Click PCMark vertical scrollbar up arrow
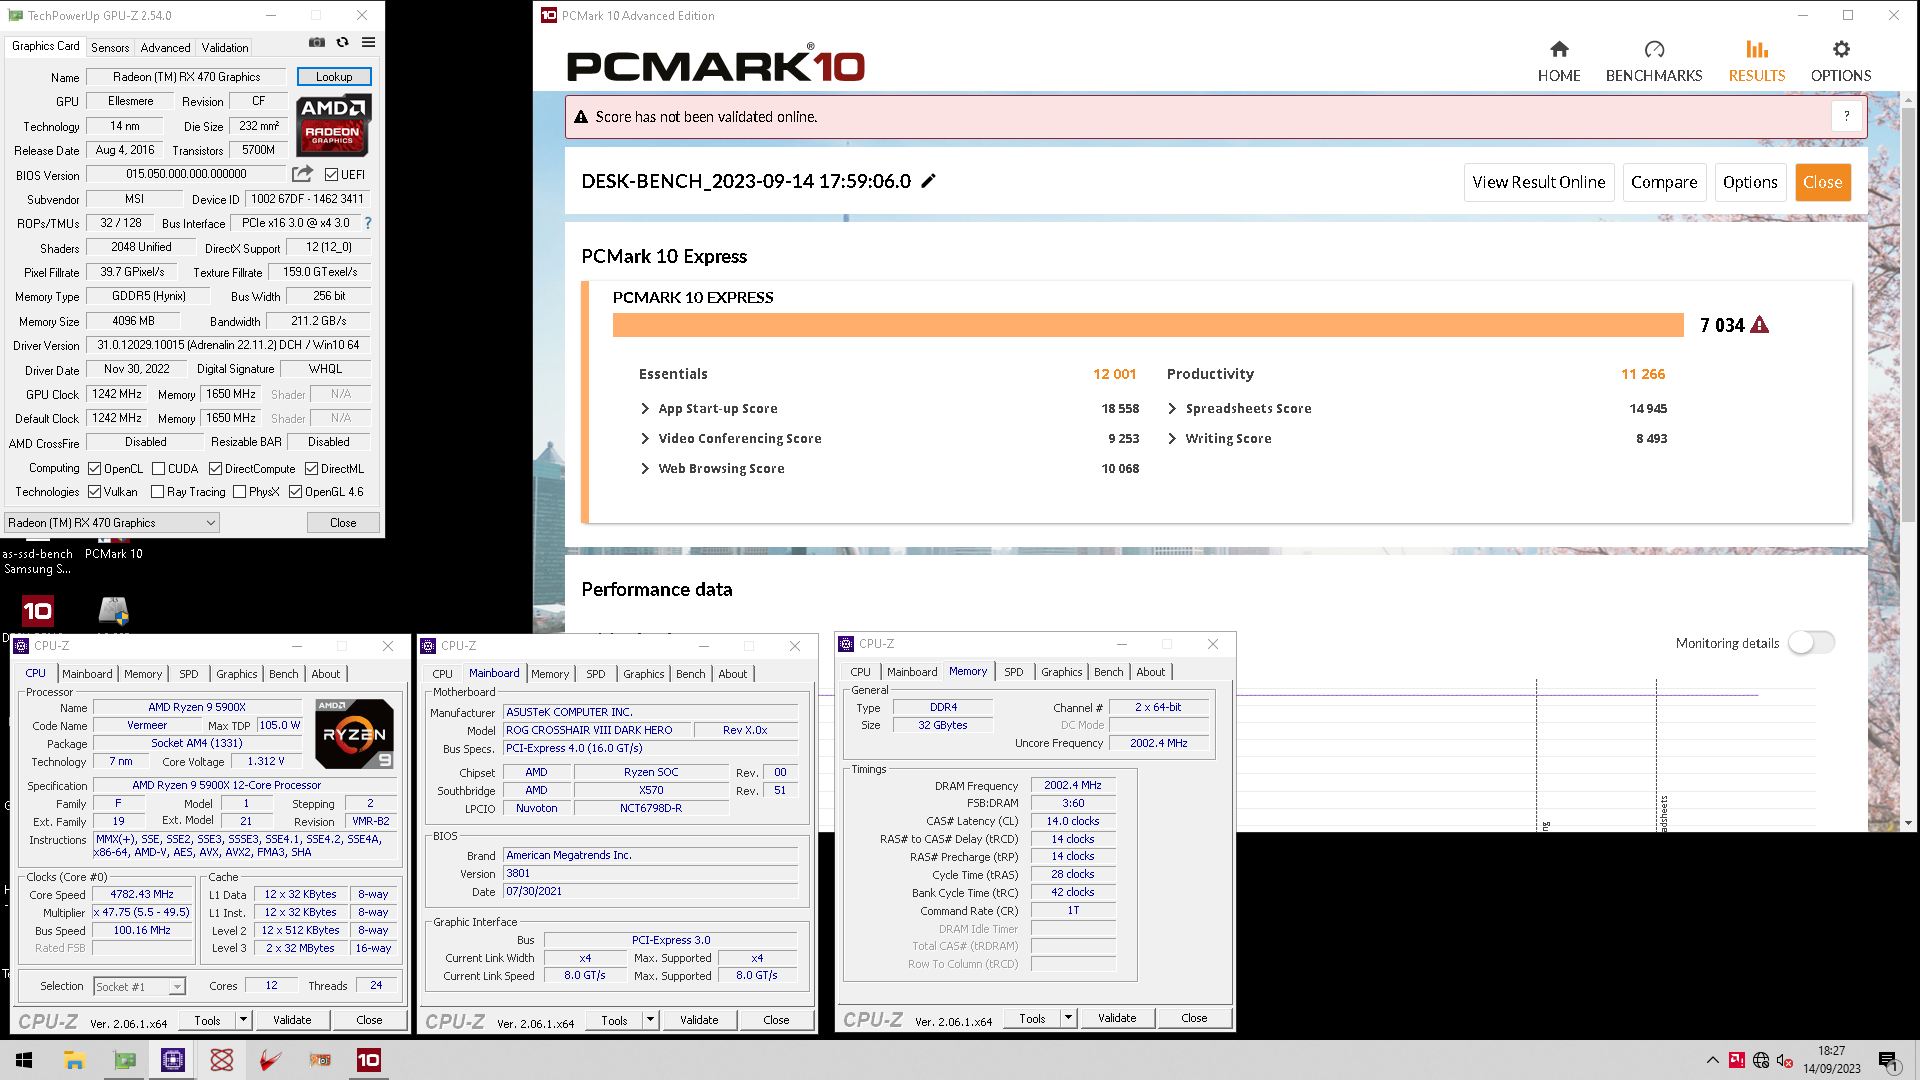1920x1080 pixels. click(x=1909, y=100)
